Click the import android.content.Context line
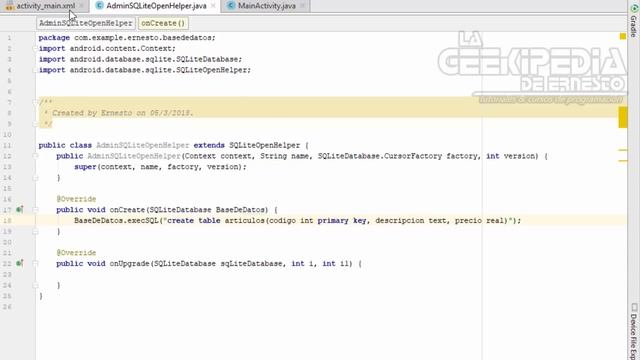 107,49
